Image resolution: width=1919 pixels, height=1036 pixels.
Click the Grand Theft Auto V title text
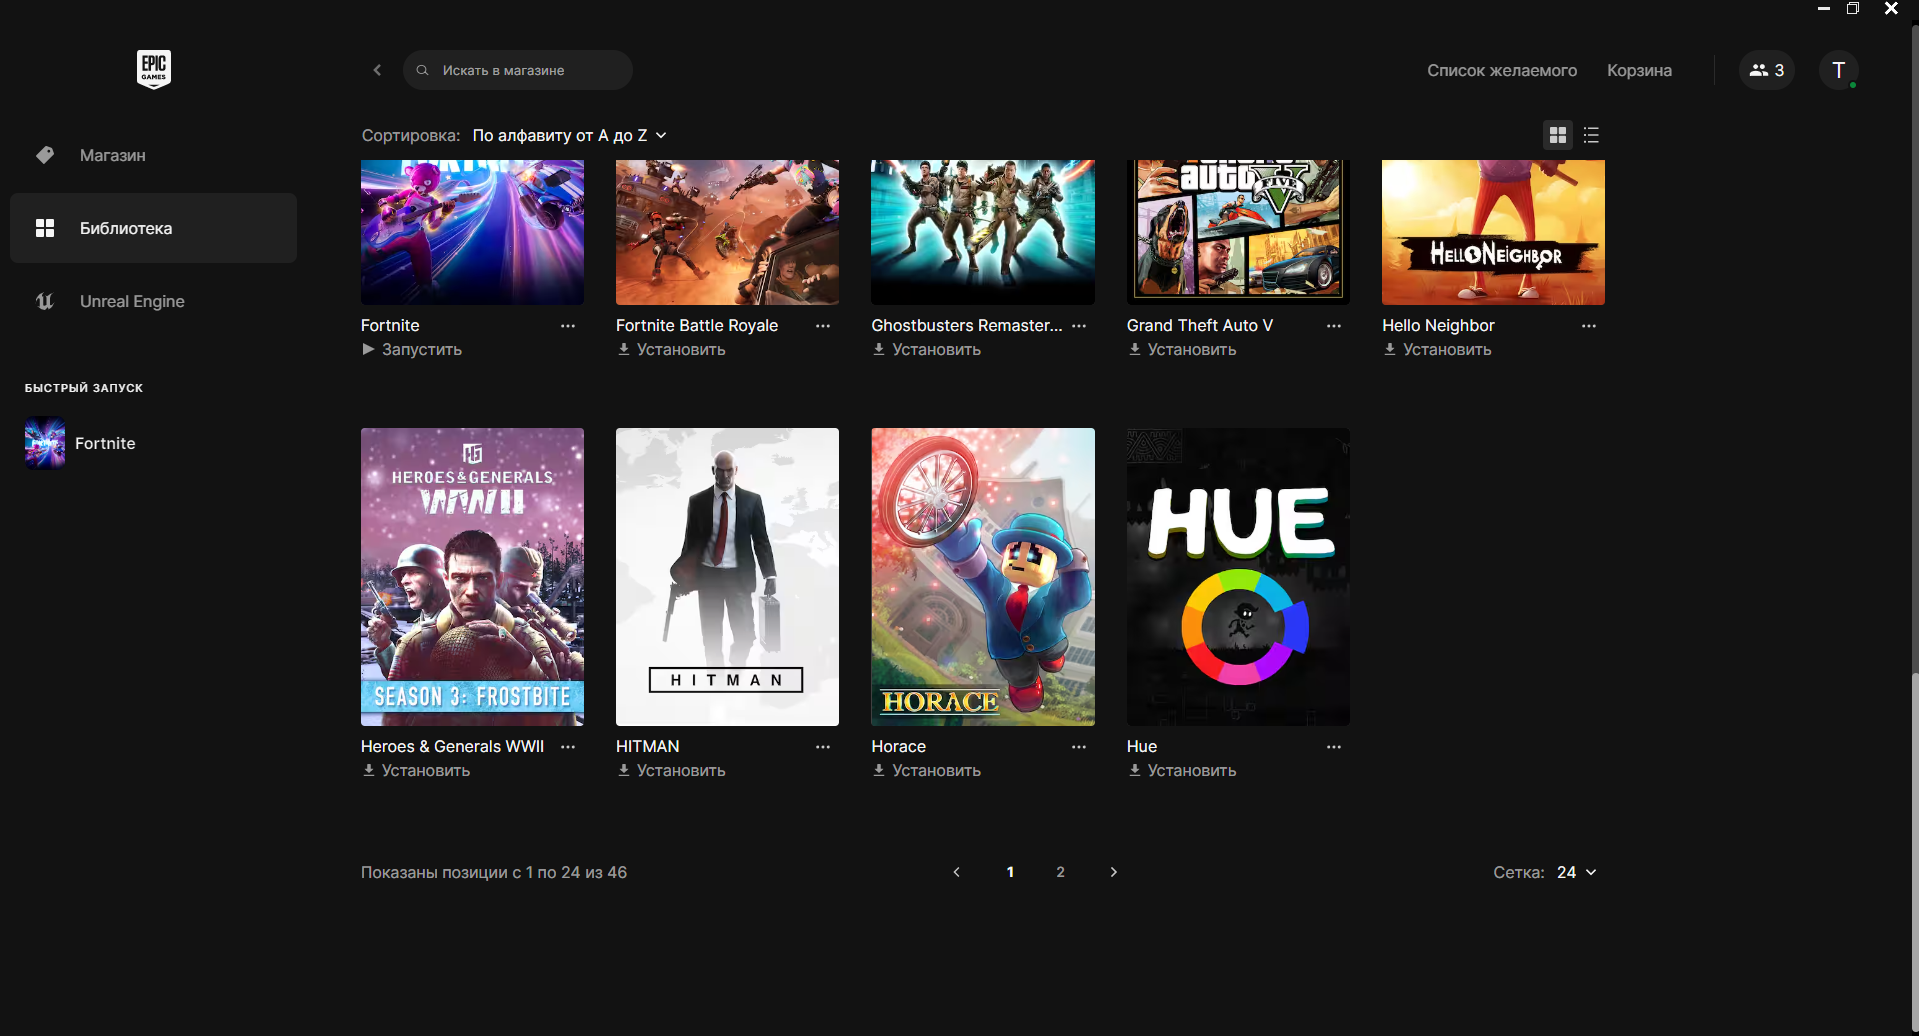click(x=1200, y=326)
